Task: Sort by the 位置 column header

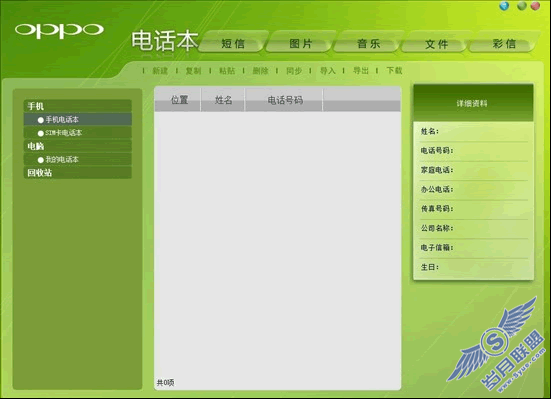Action: click(x=178, y=100)
